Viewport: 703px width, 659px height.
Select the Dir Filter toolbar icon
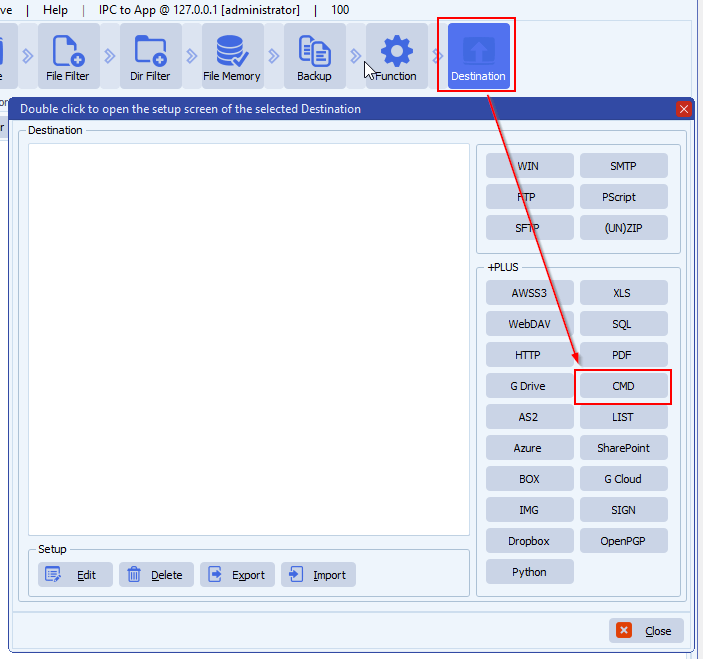150,56
